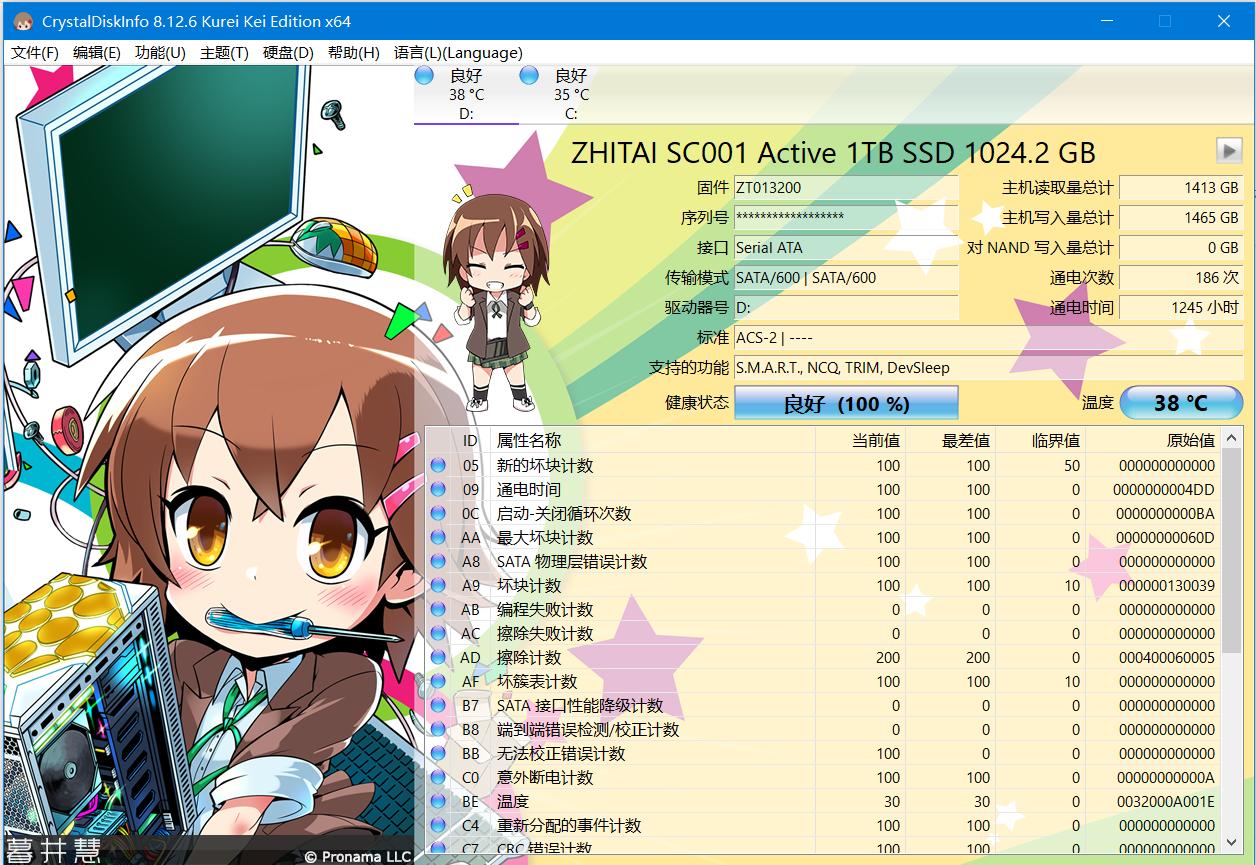Click the 接口 field showing Serial ATA

click(846, 247)
